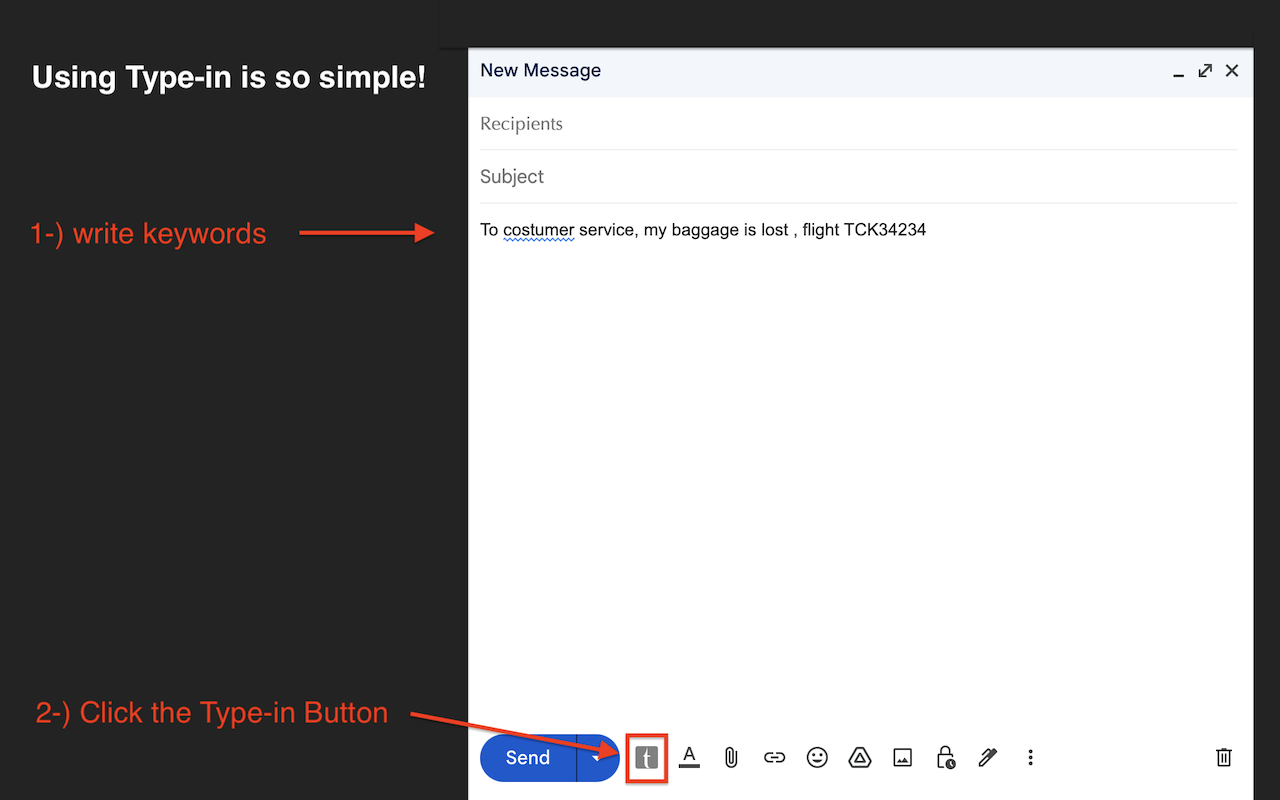
Task: Attach a file with the paperclip icon
Action: coord(730,758)
